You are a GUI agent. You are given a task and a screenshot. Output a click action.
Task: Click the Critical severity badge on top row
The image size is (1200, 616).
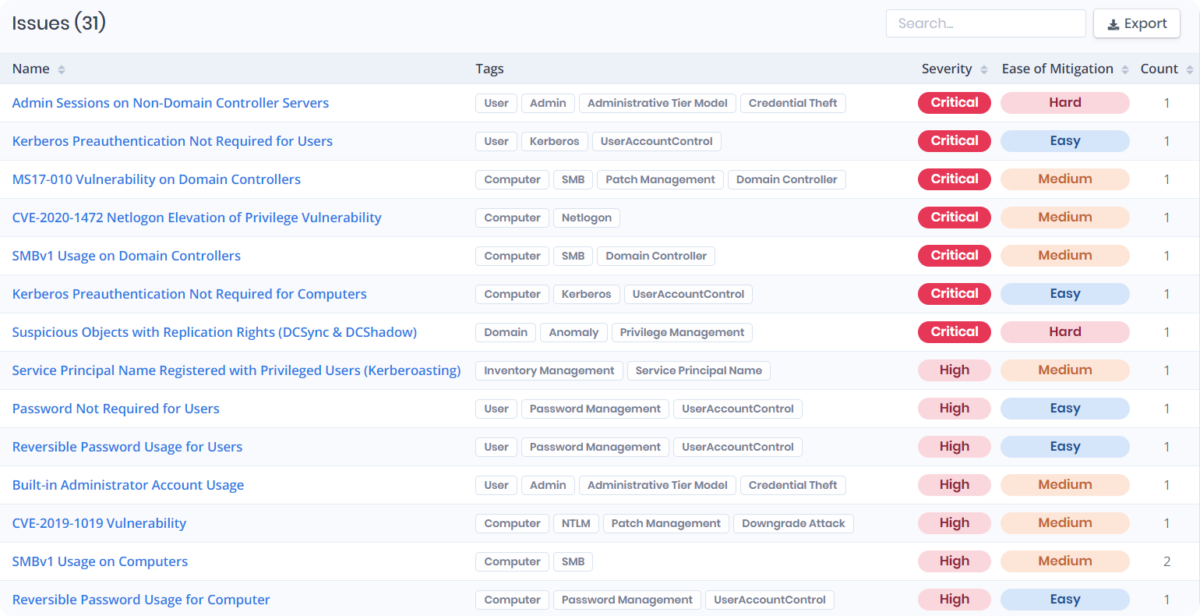[953, 102]
